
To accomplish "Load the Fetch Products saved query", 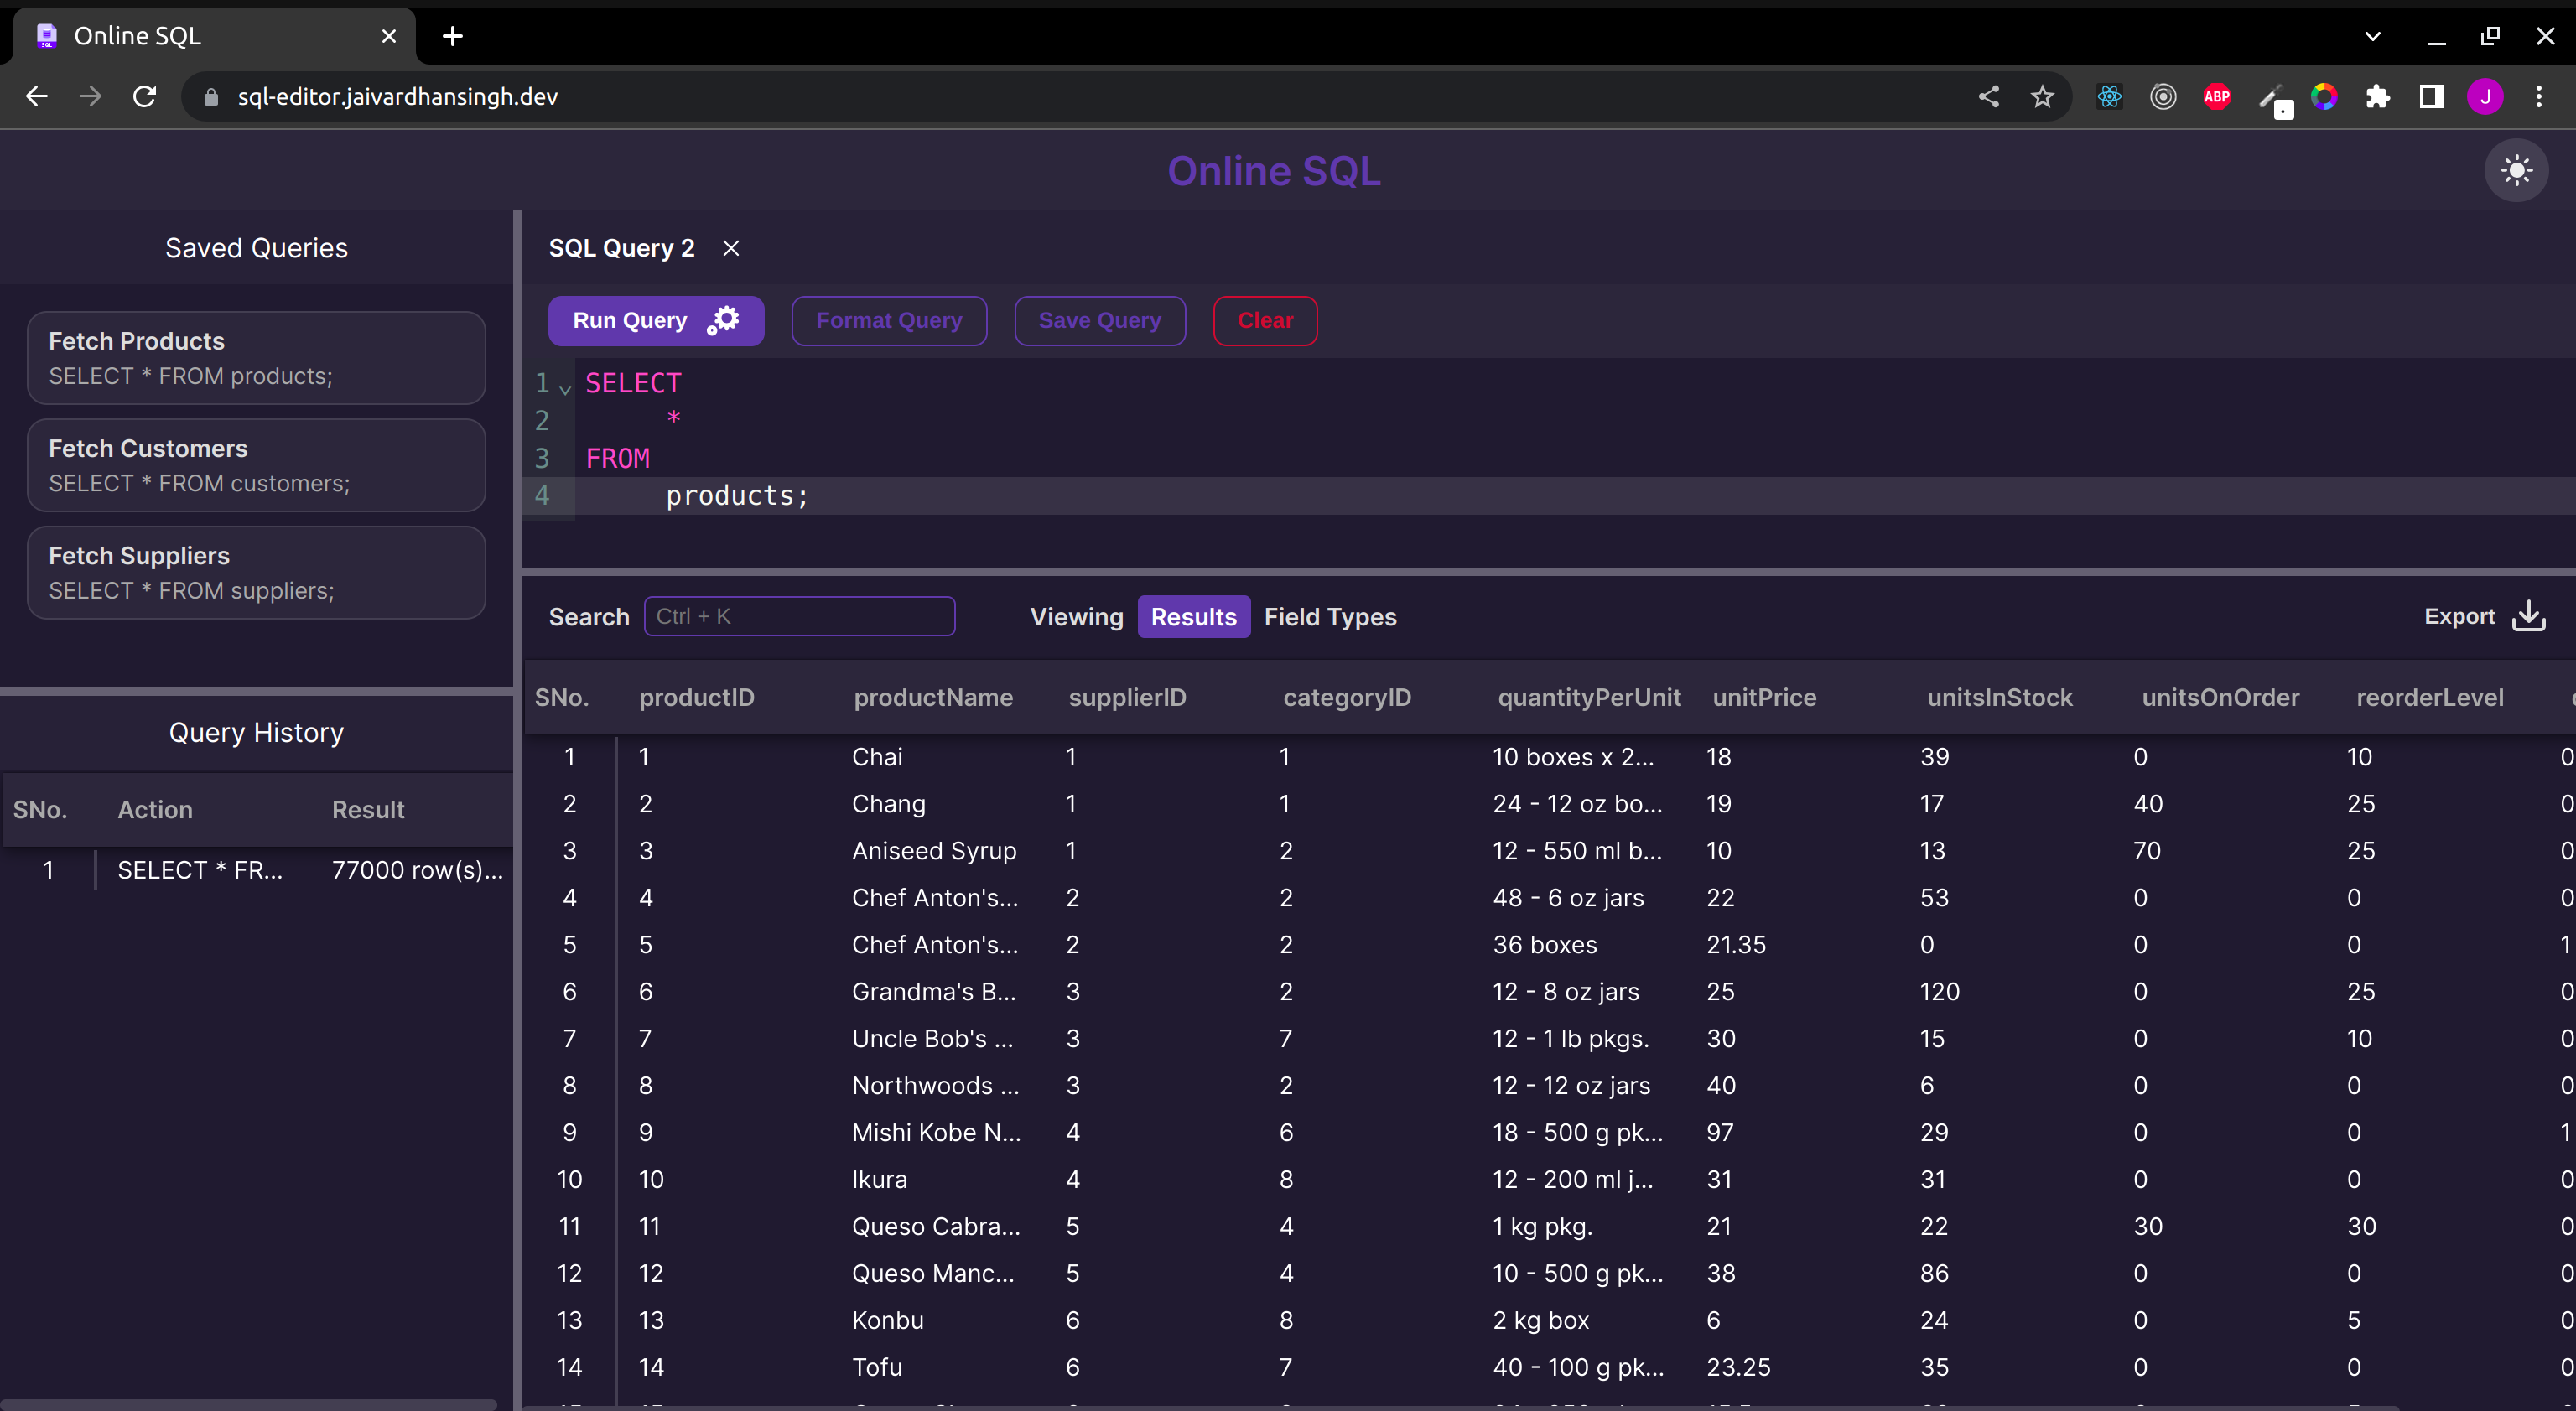I will [256, 358].
